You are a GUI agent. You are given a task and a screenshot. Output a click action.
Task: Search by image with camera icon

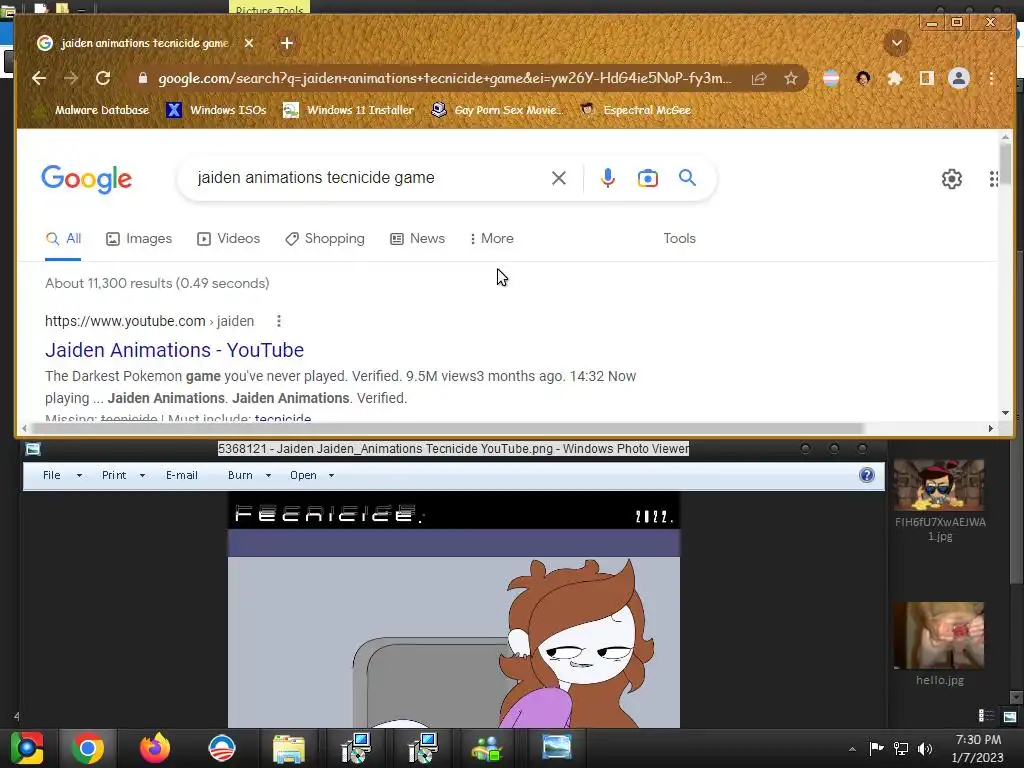click(647, 178)
